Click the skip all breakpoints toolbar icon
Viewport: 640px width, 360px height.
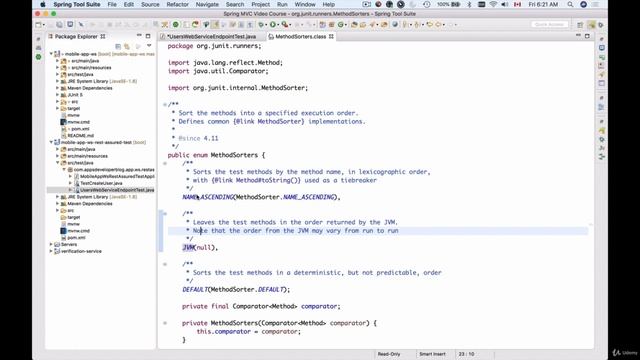(81, 25)
